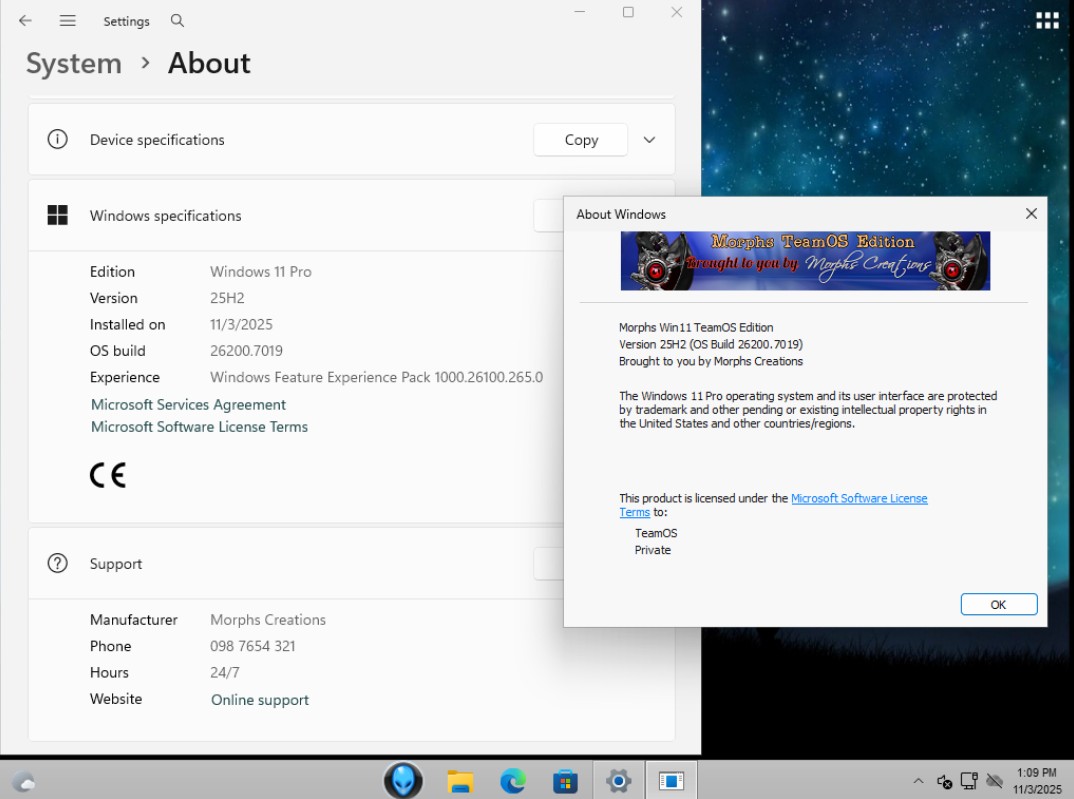Open the Alienware Start button
Viewport: 1074px width, 799px height.
(x=403, y=780)
